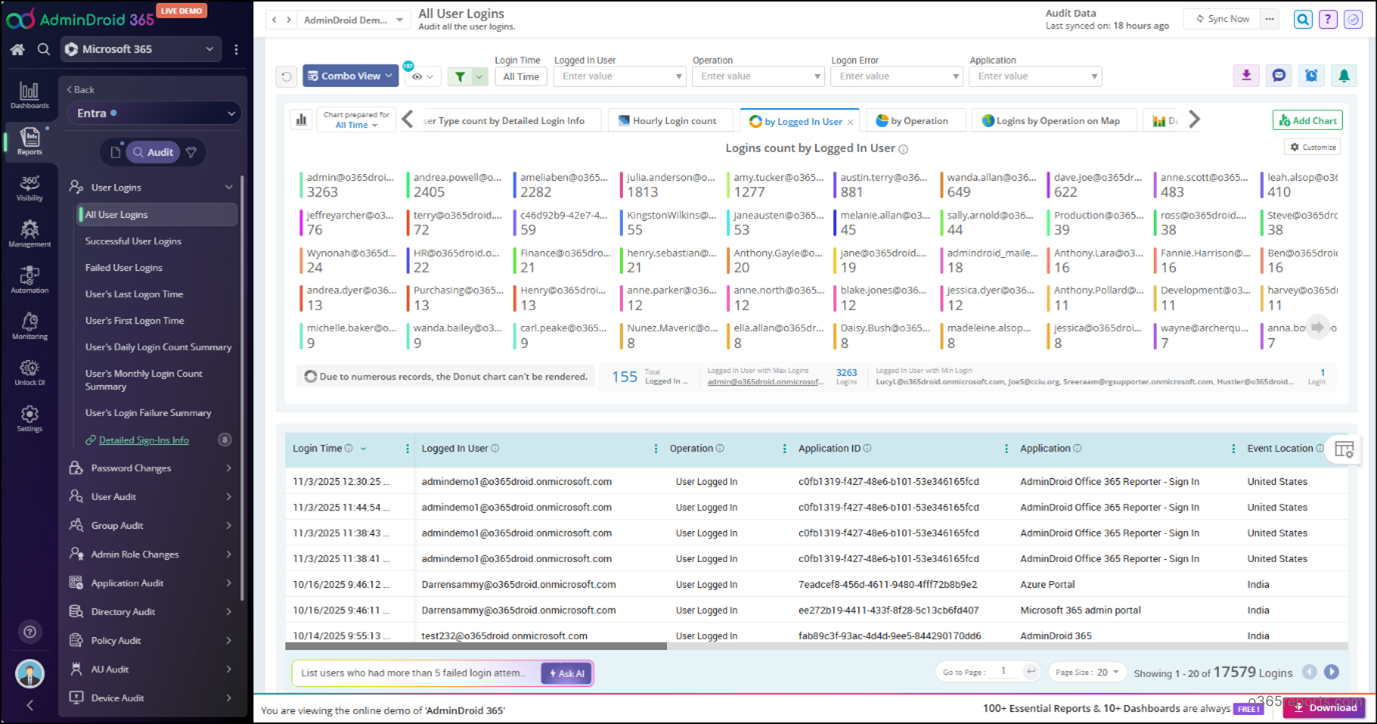Image resolution: width=1377 pixels, height=724 pixels.
Task: Toggle the bar chart view icon near Chart prepared
Action: click(301, 119)
